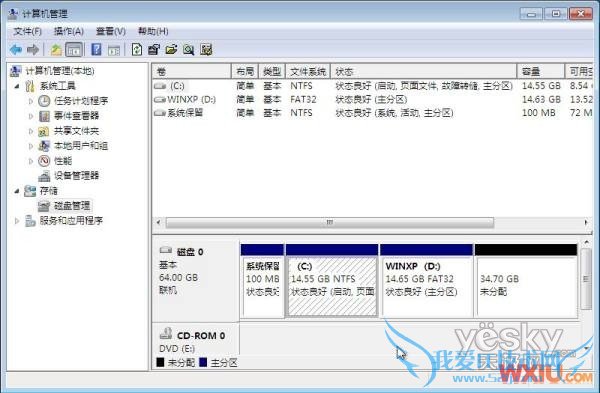Click the Up one level toolbar icon
The width and height of the screenshot is (600, 393).
click(56, 50)
